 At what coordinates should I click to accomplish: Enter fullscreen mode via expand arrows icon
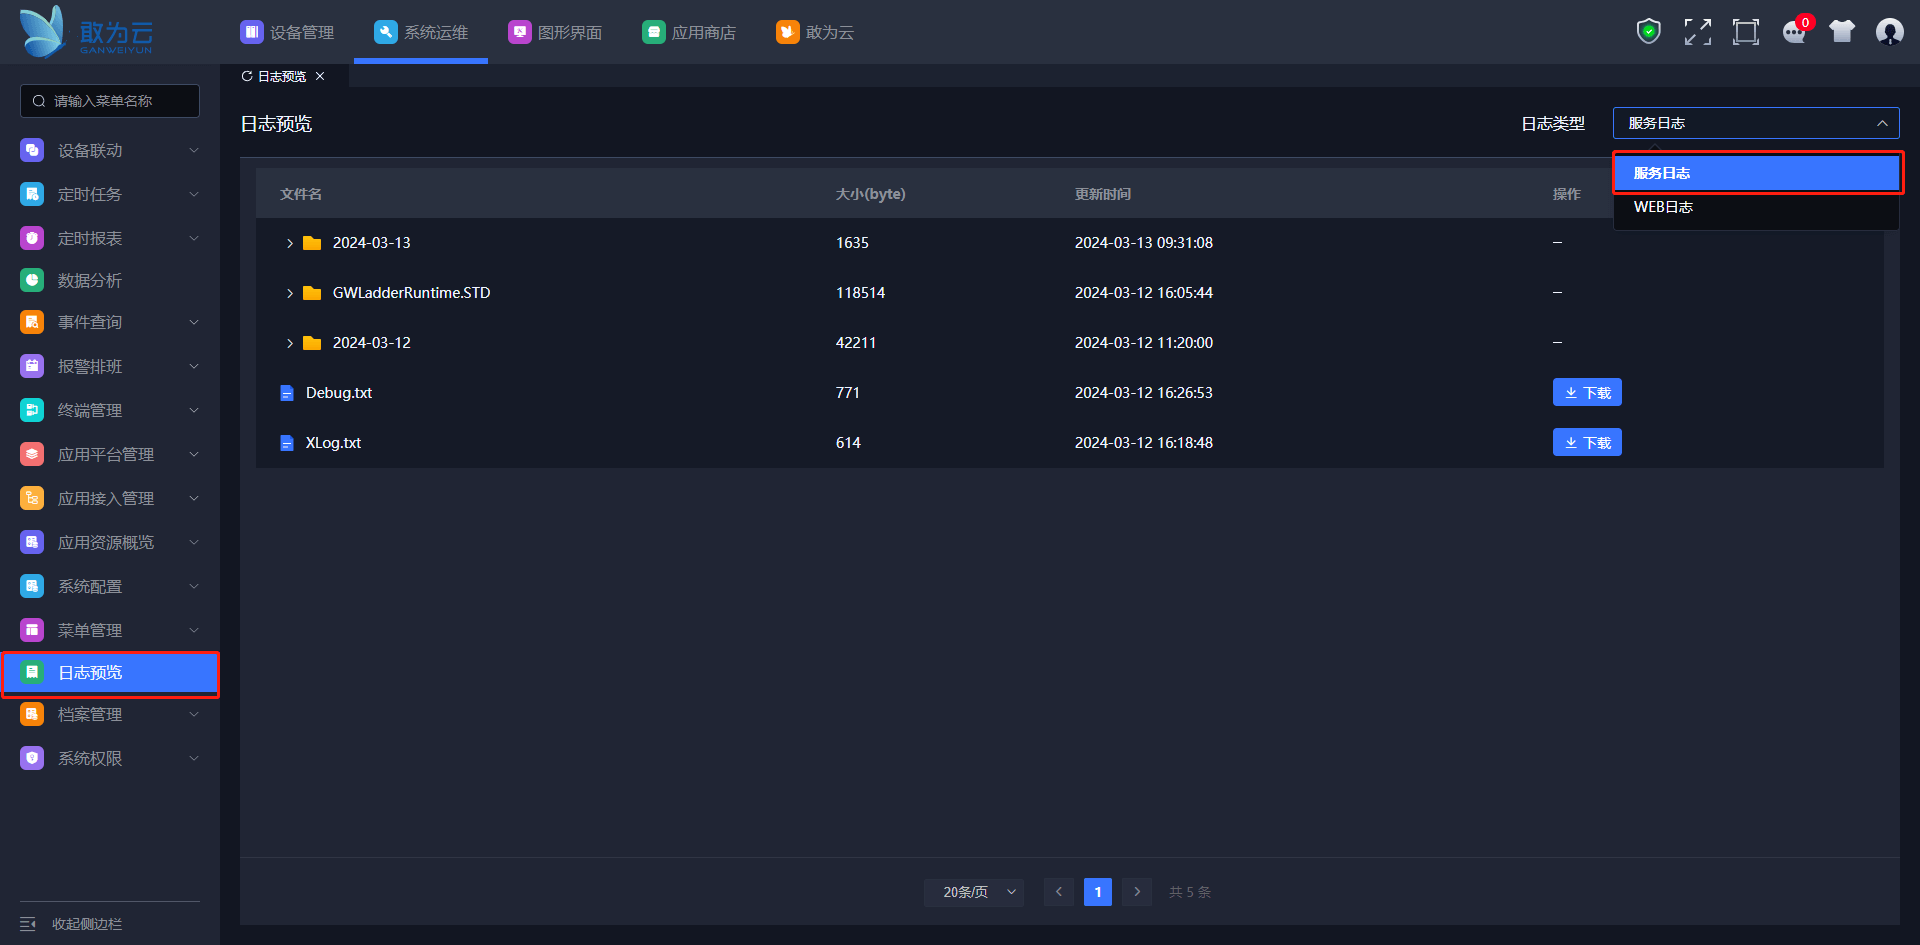1697,32
